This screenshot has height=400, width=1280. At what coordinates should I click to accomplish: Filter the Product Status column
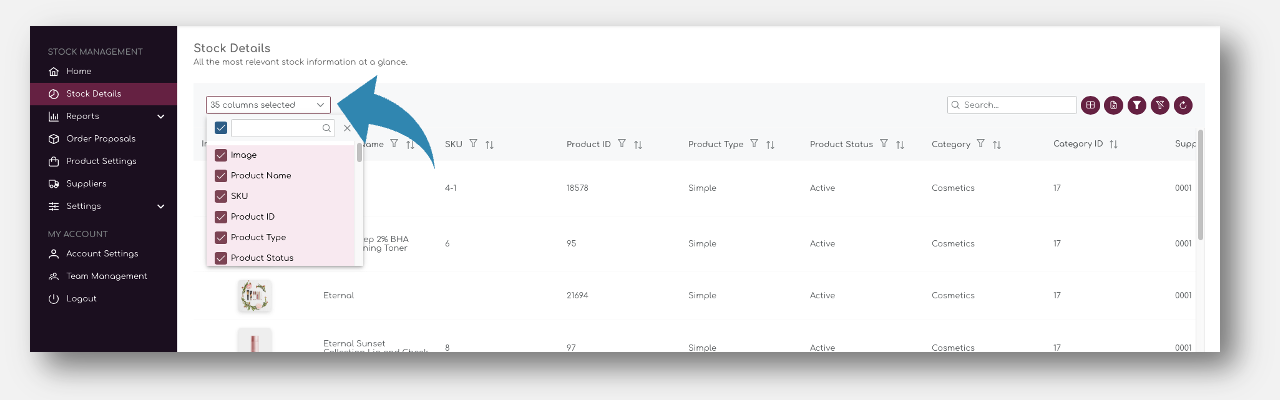click(x=884, y=144)
